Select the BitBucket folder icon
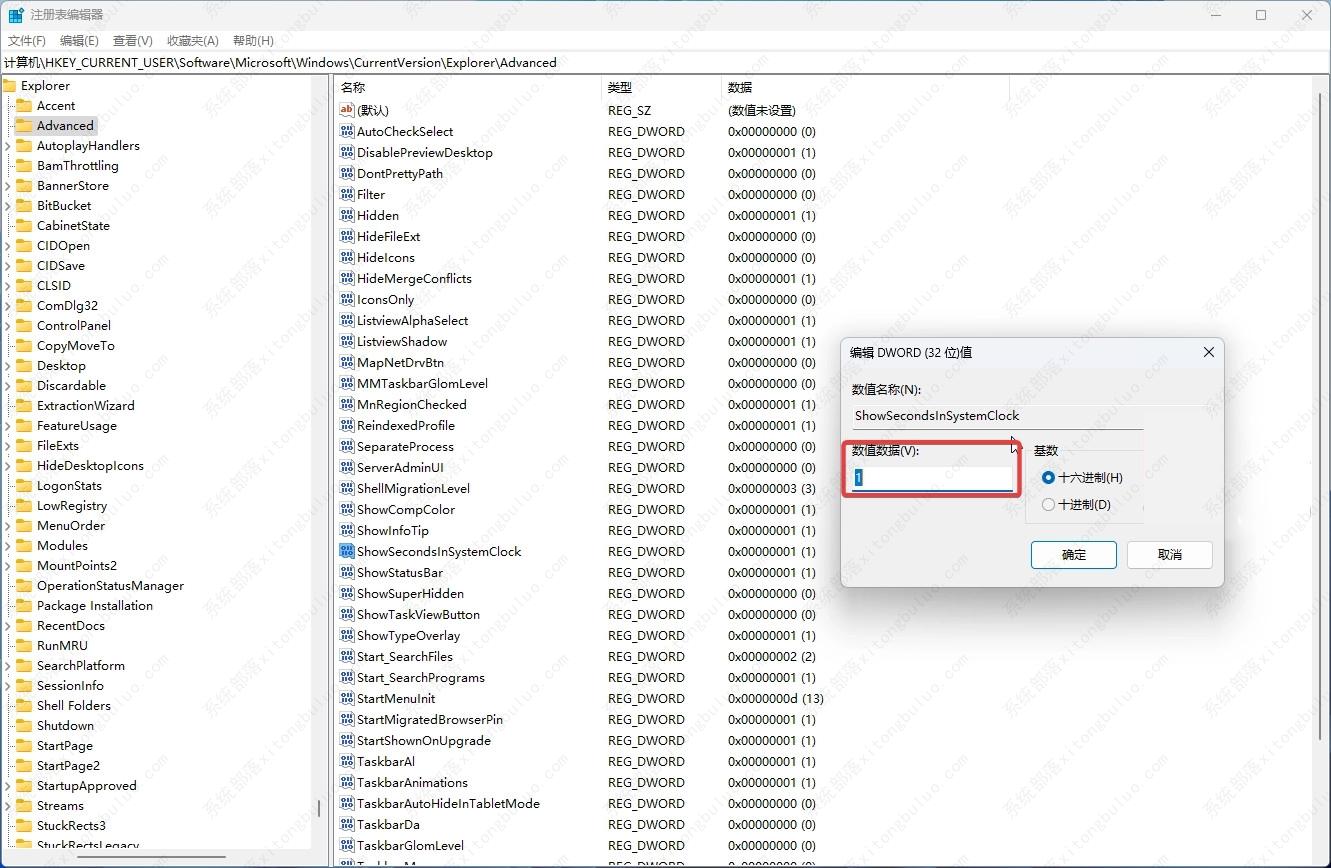Viewport: 1331px width, 868px height. coord(24,206)
